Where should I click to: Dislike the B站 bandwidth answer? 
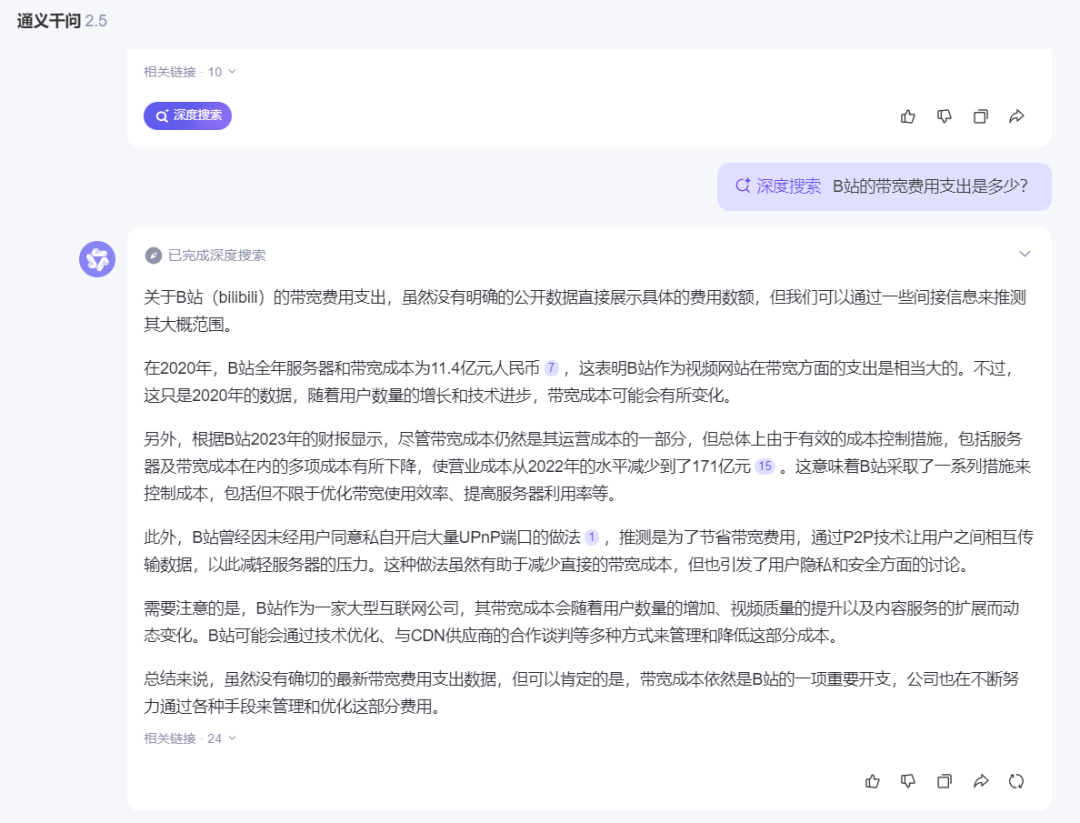click(908, 781)
